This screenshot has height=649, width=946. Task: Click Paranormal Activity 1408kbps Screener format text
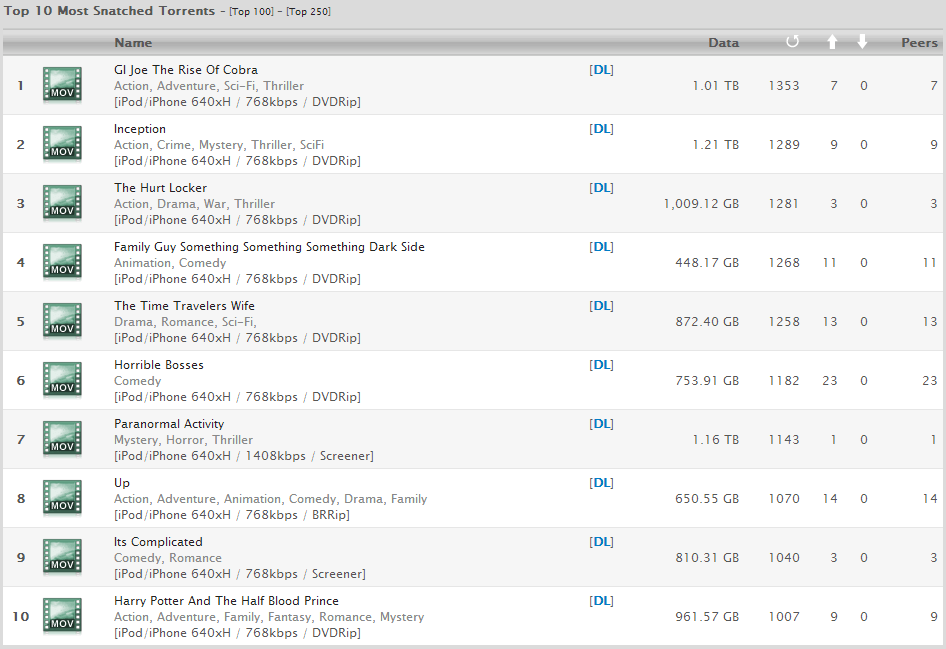(x=244, y=457)
